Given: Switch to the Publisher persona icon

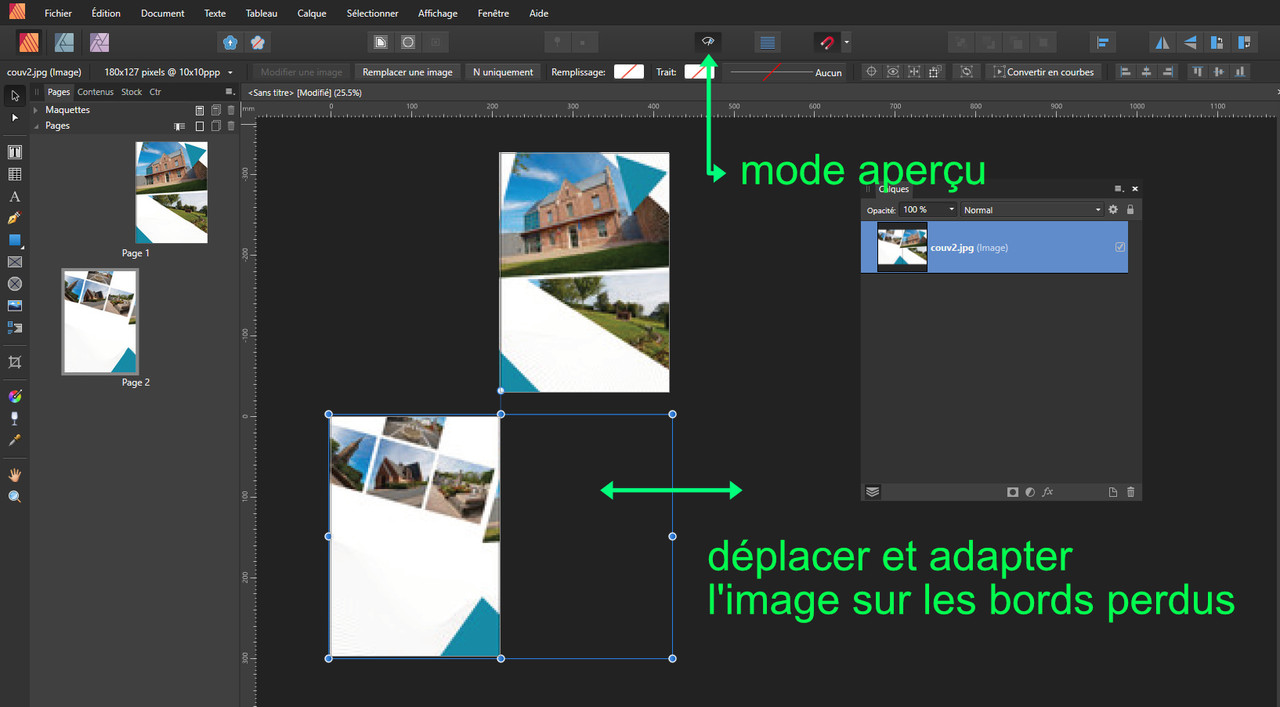Looking at the screenshot, I should [29, 42].
